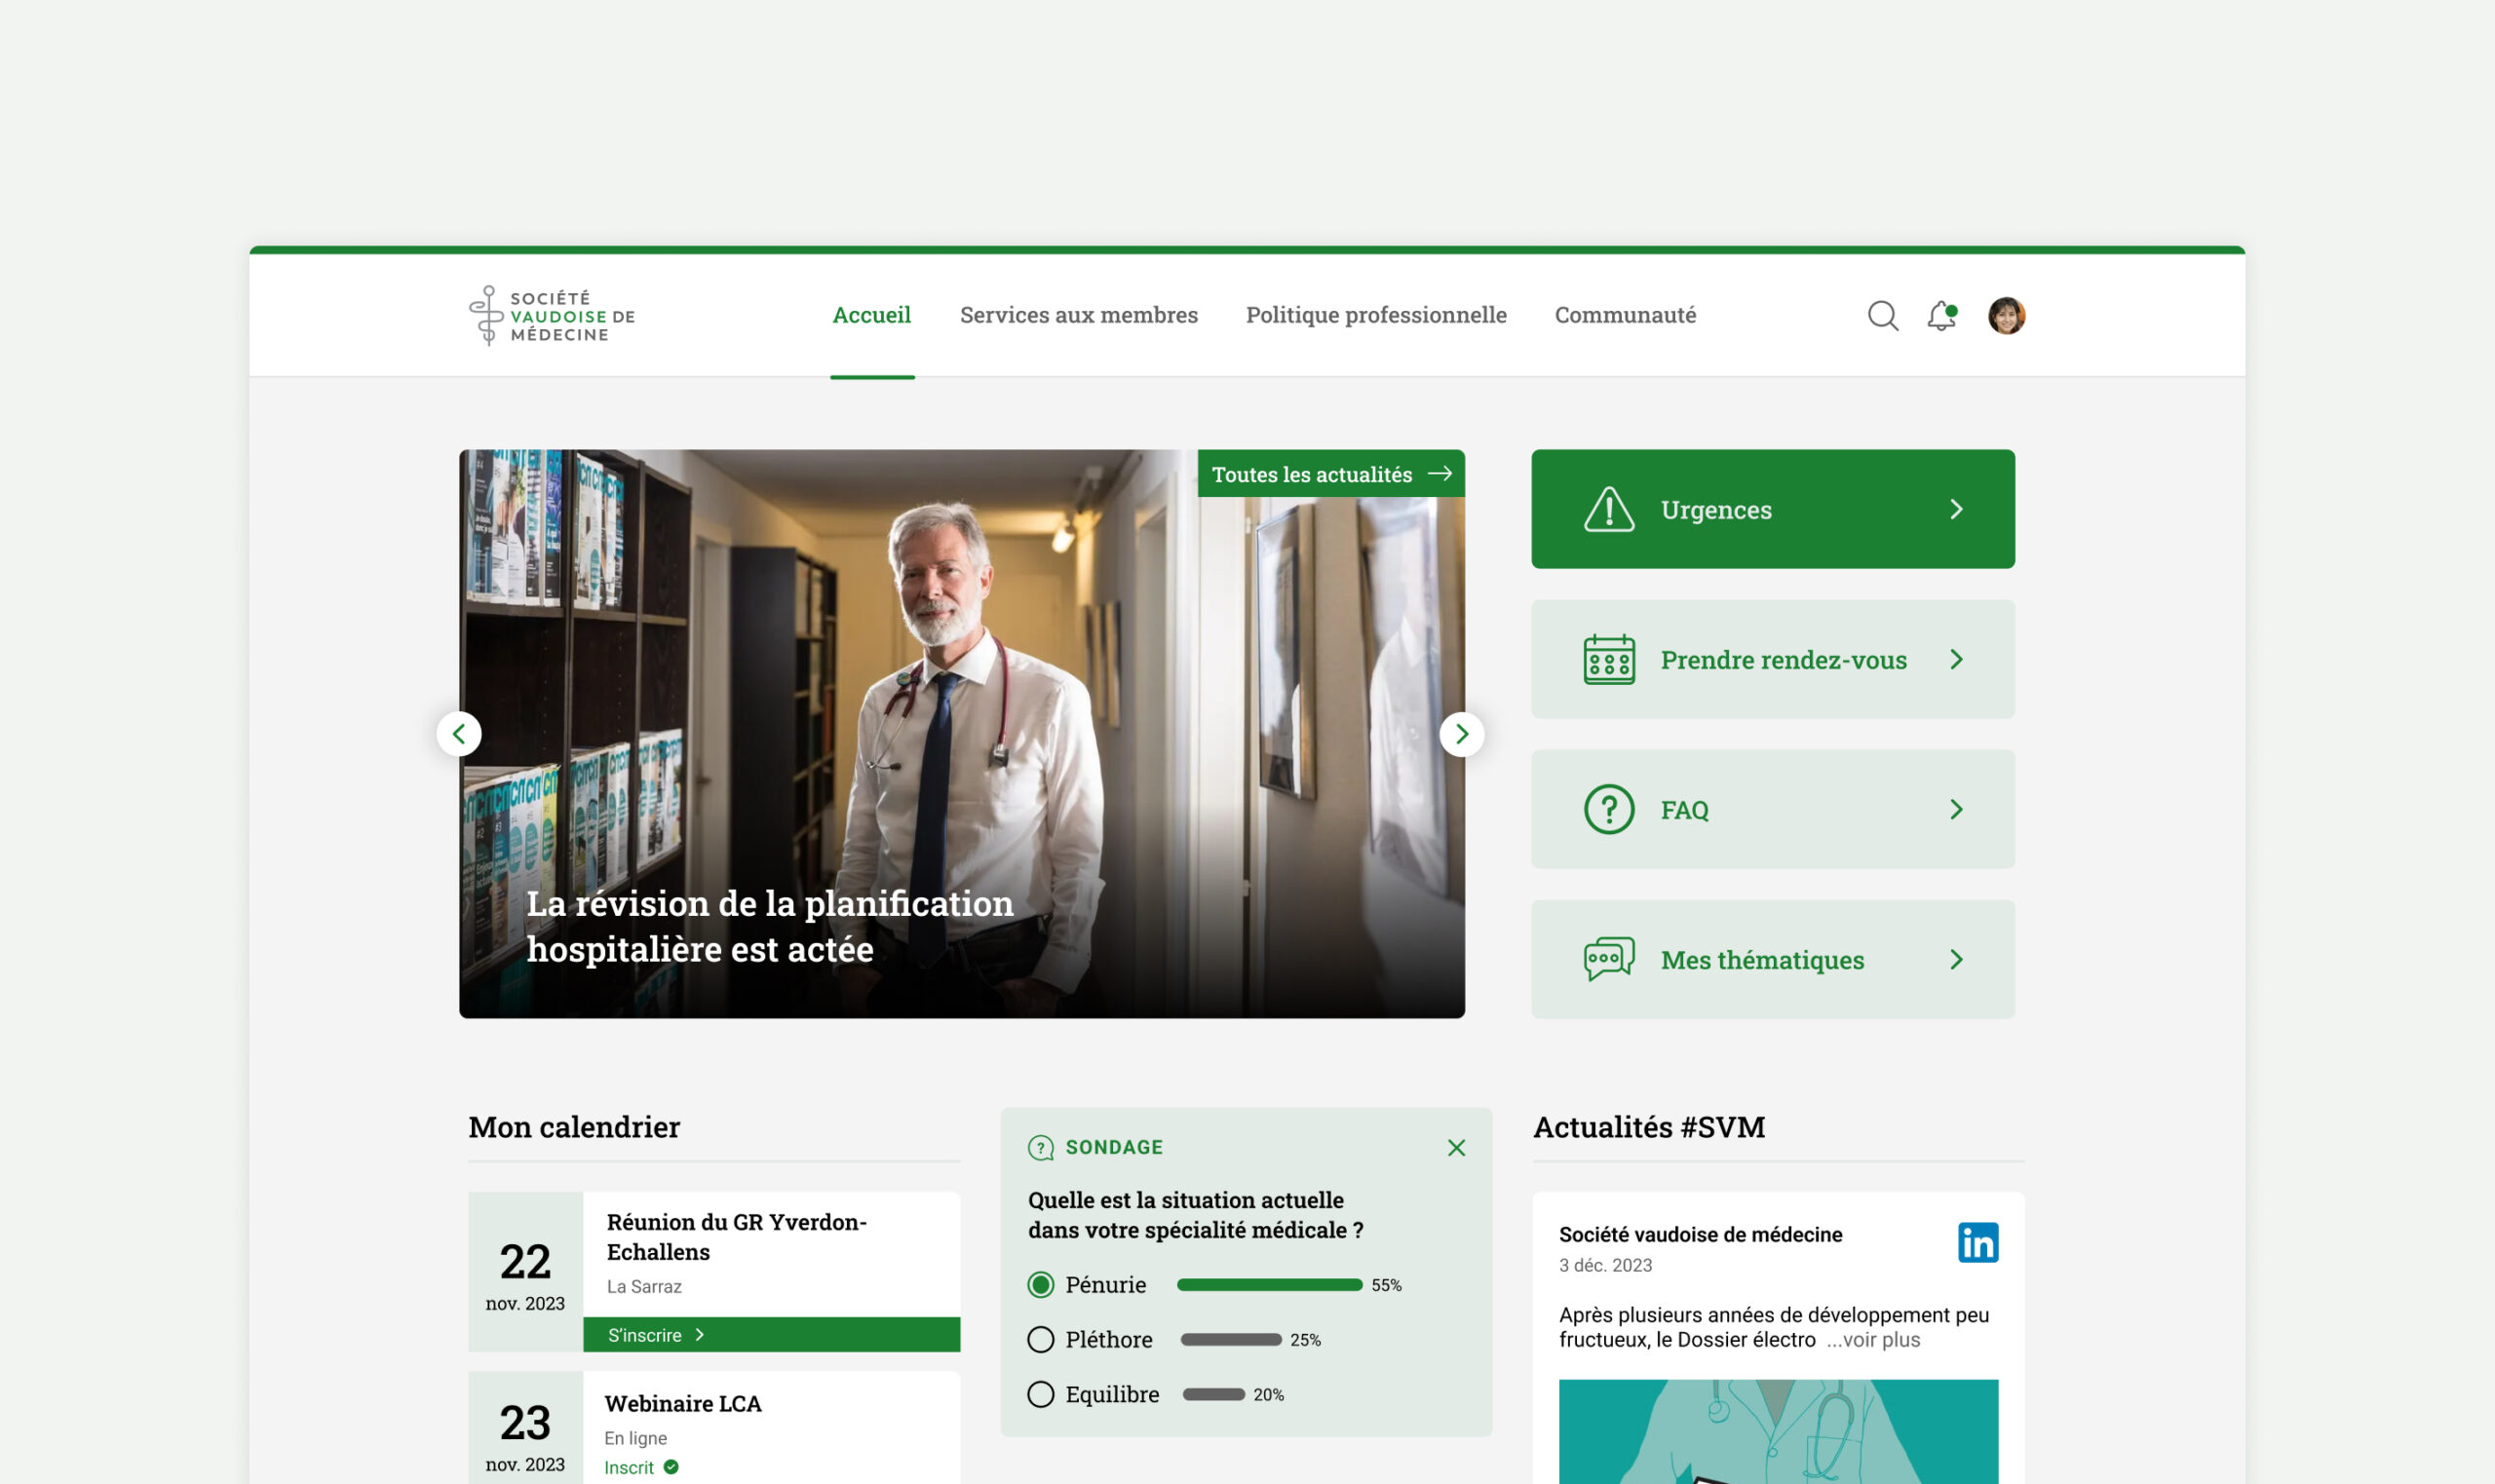Click the 22 nov. 2023 date tile
Image resolution: width=2495 pixels, height=1484 pixels.
[525, 1271]
